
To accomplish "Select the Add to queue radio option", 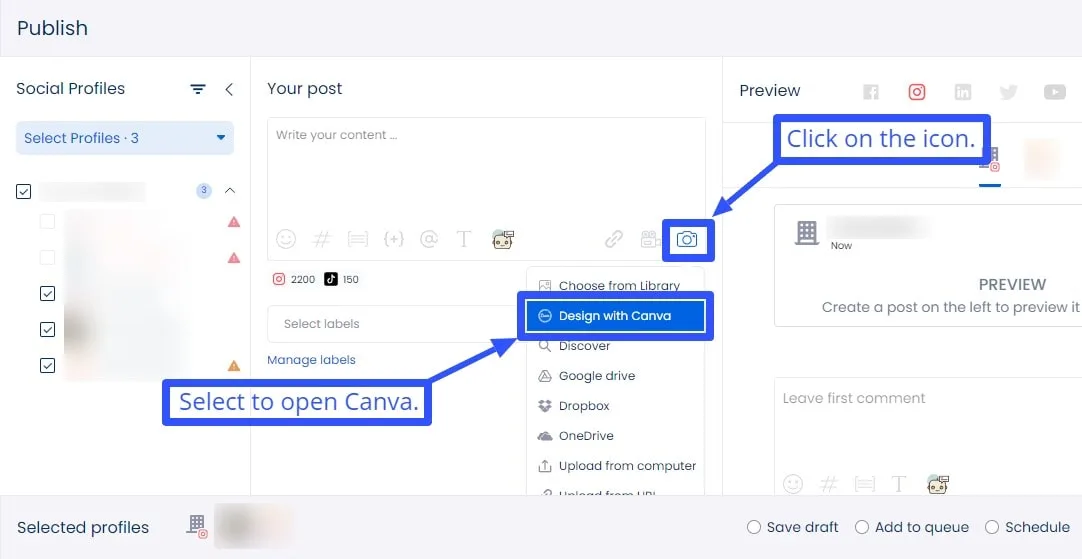I will click(x=862, y=527).
